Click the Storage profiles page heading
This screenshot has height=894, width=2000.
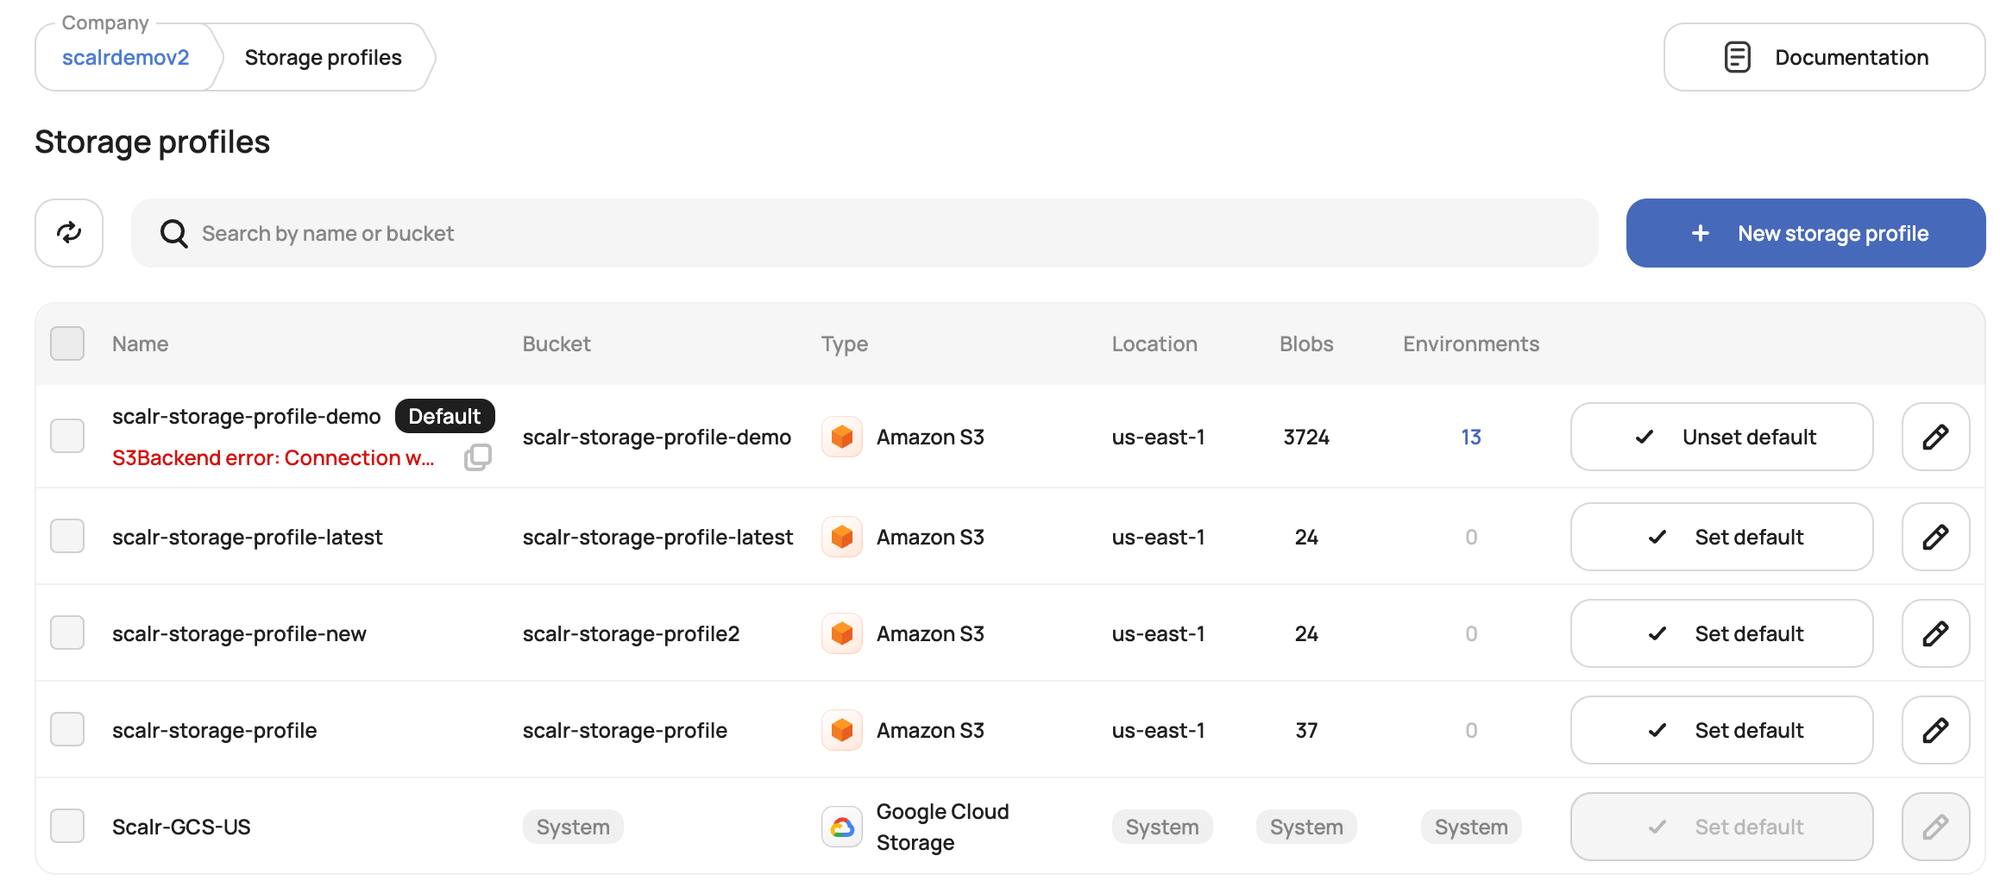click(x=152, y=142)
